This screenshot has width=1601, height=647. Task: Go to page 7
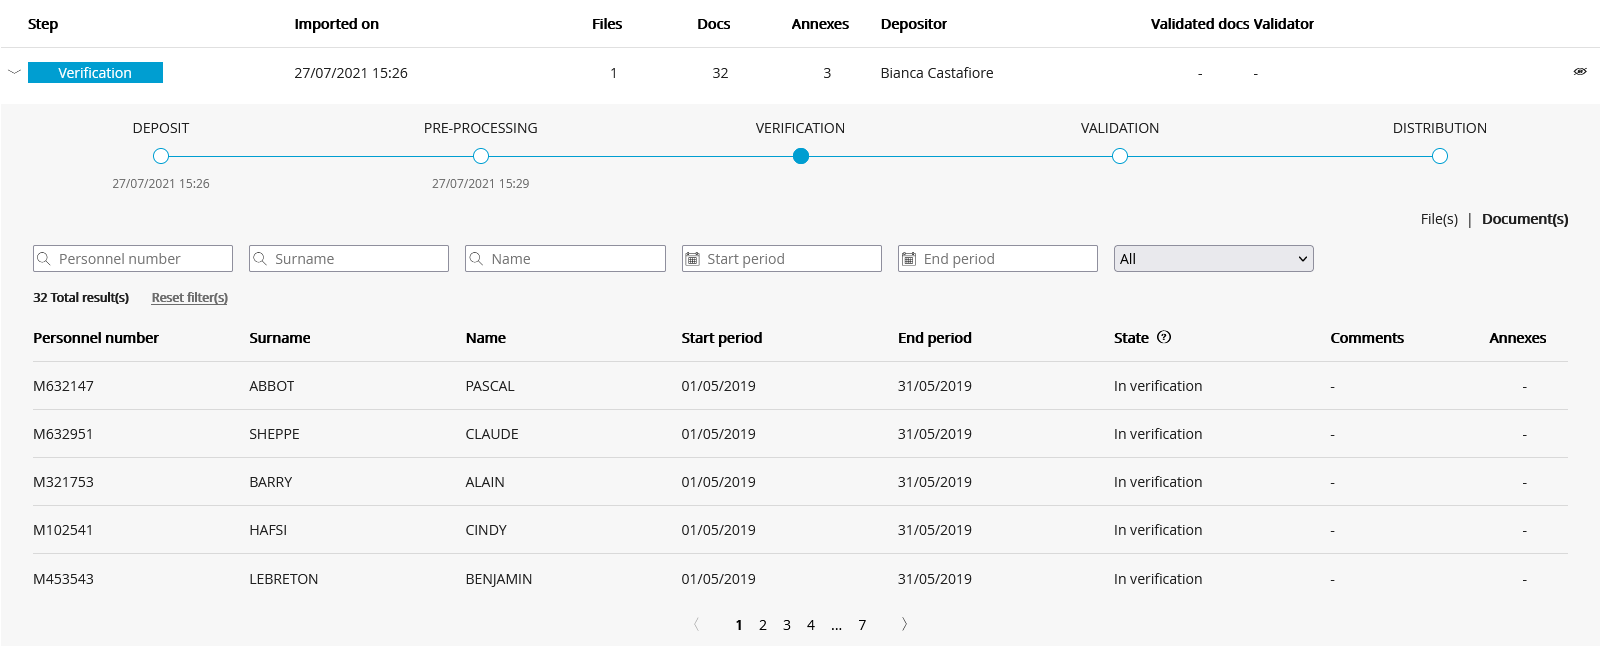coord(862,625)
